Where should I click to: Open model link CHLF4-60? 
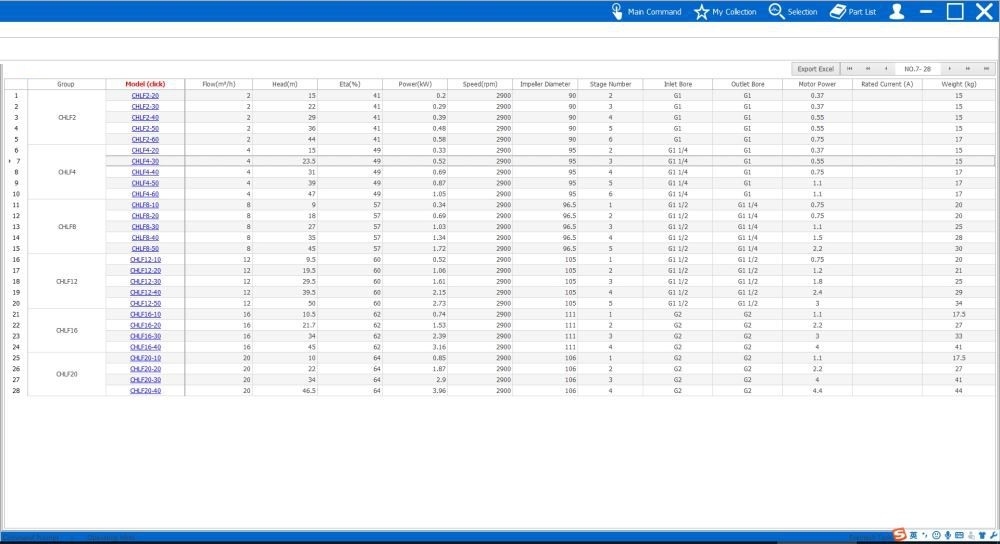(145, 195)
